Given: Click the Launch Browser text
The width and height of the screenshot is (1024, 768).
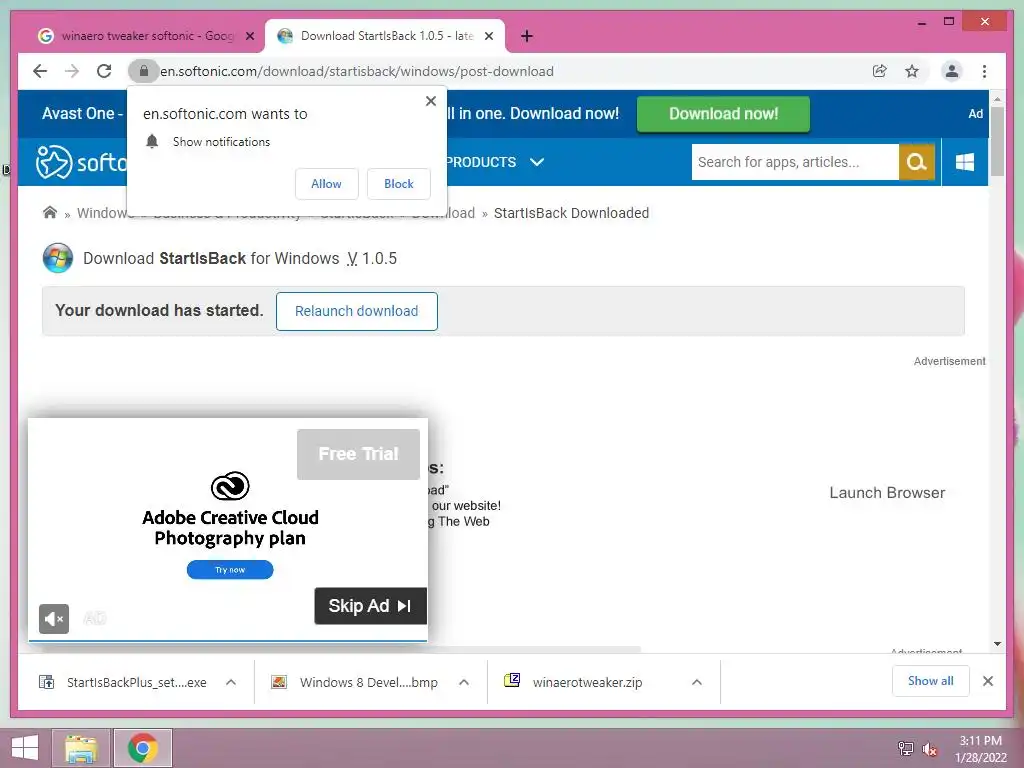Looking at the screenshot, I should pyautogui.click(x=887, y=493).
